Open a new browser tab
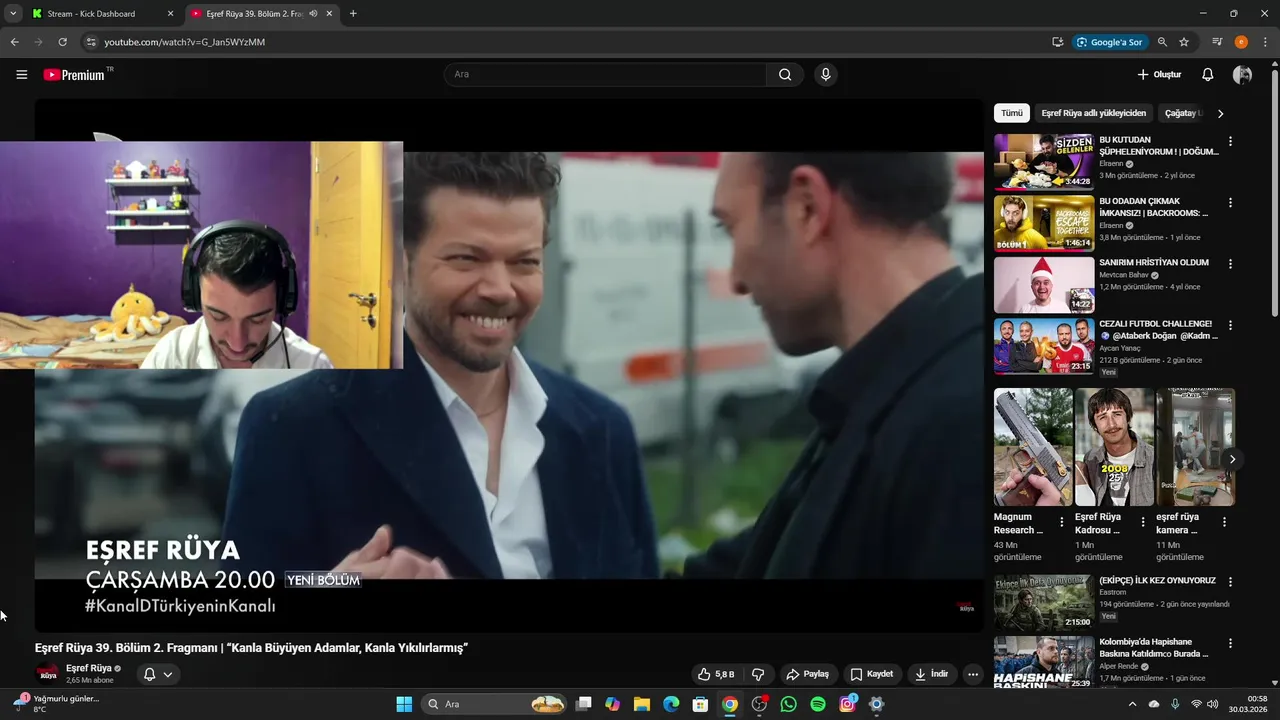Viewport: 1280px width, 720px height. pos(353,14)
